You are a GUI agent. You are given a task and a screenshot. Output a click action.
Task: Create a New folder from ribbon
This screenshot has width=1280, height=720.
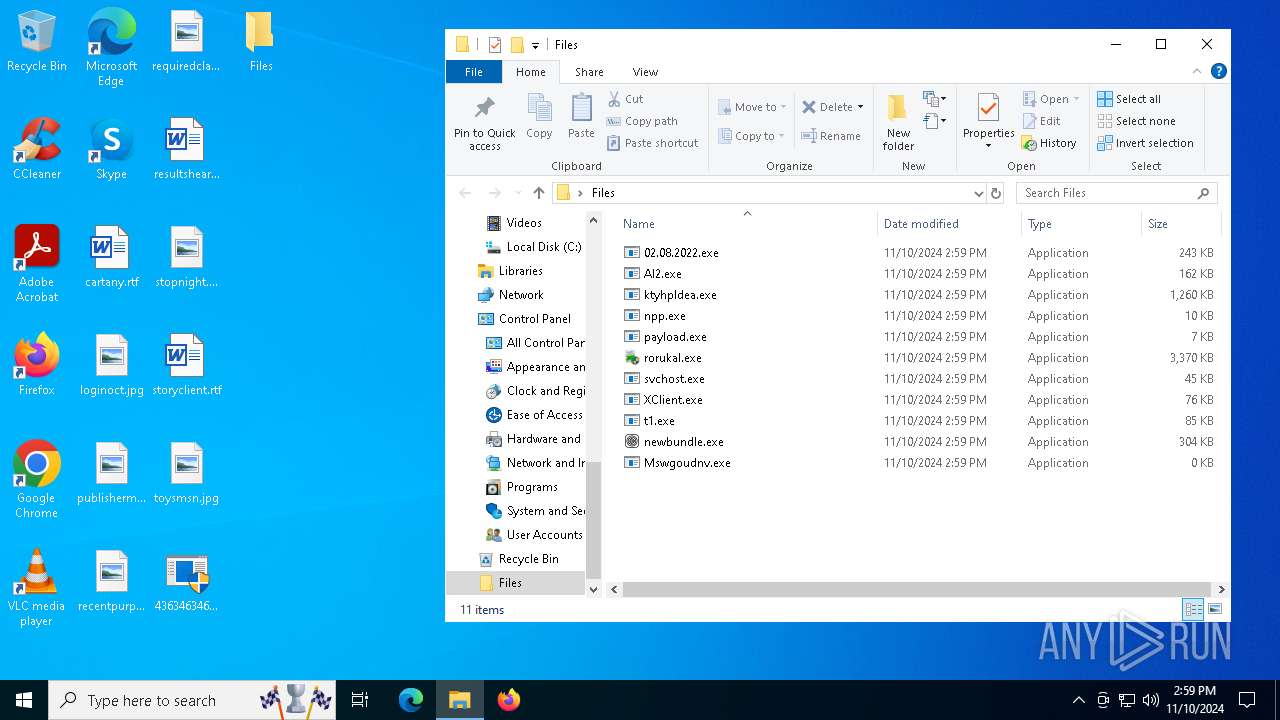click(x=898, y=122)
